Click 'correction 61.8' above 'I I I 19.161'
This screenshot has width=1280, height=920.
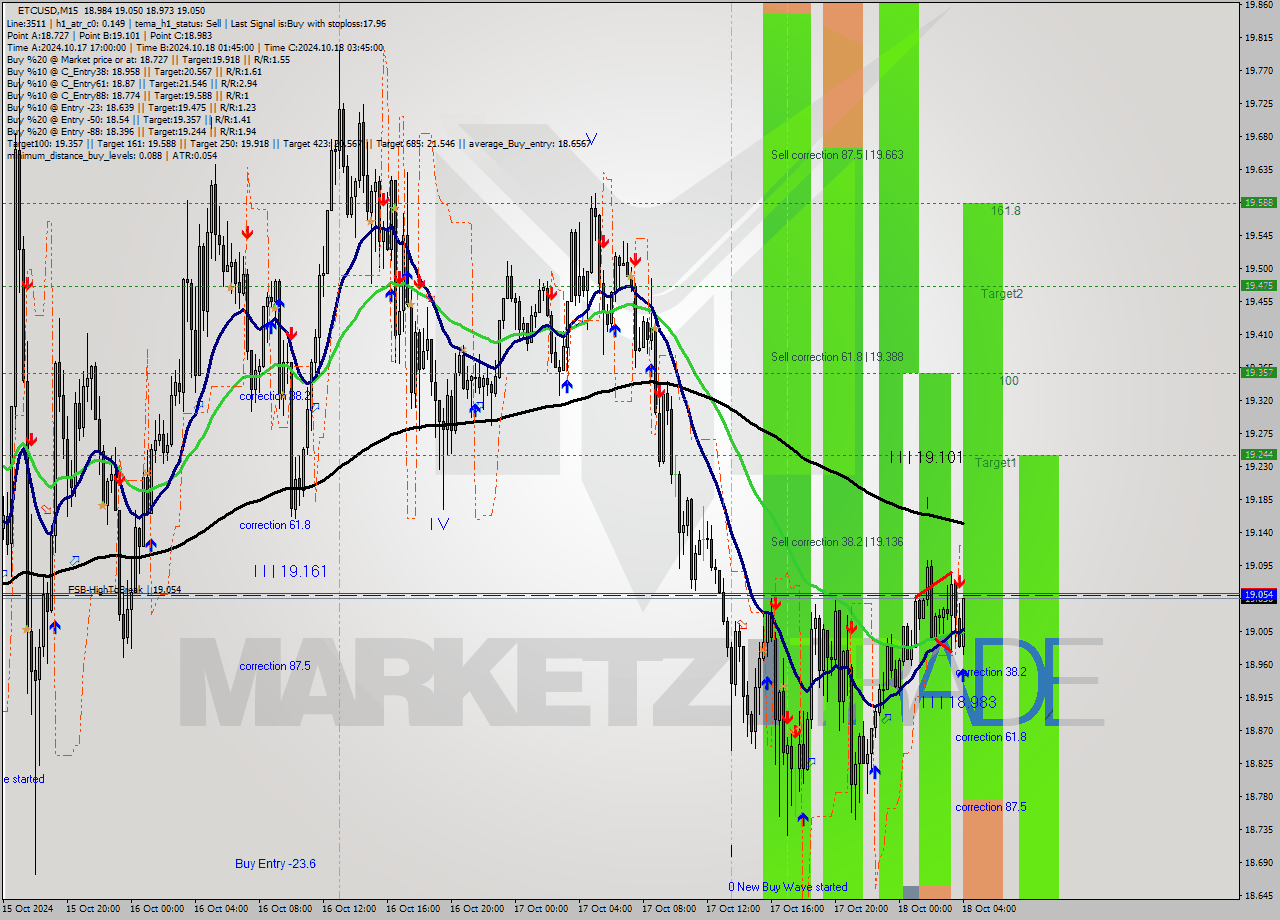pyautogui.click(x=275, y=525)
